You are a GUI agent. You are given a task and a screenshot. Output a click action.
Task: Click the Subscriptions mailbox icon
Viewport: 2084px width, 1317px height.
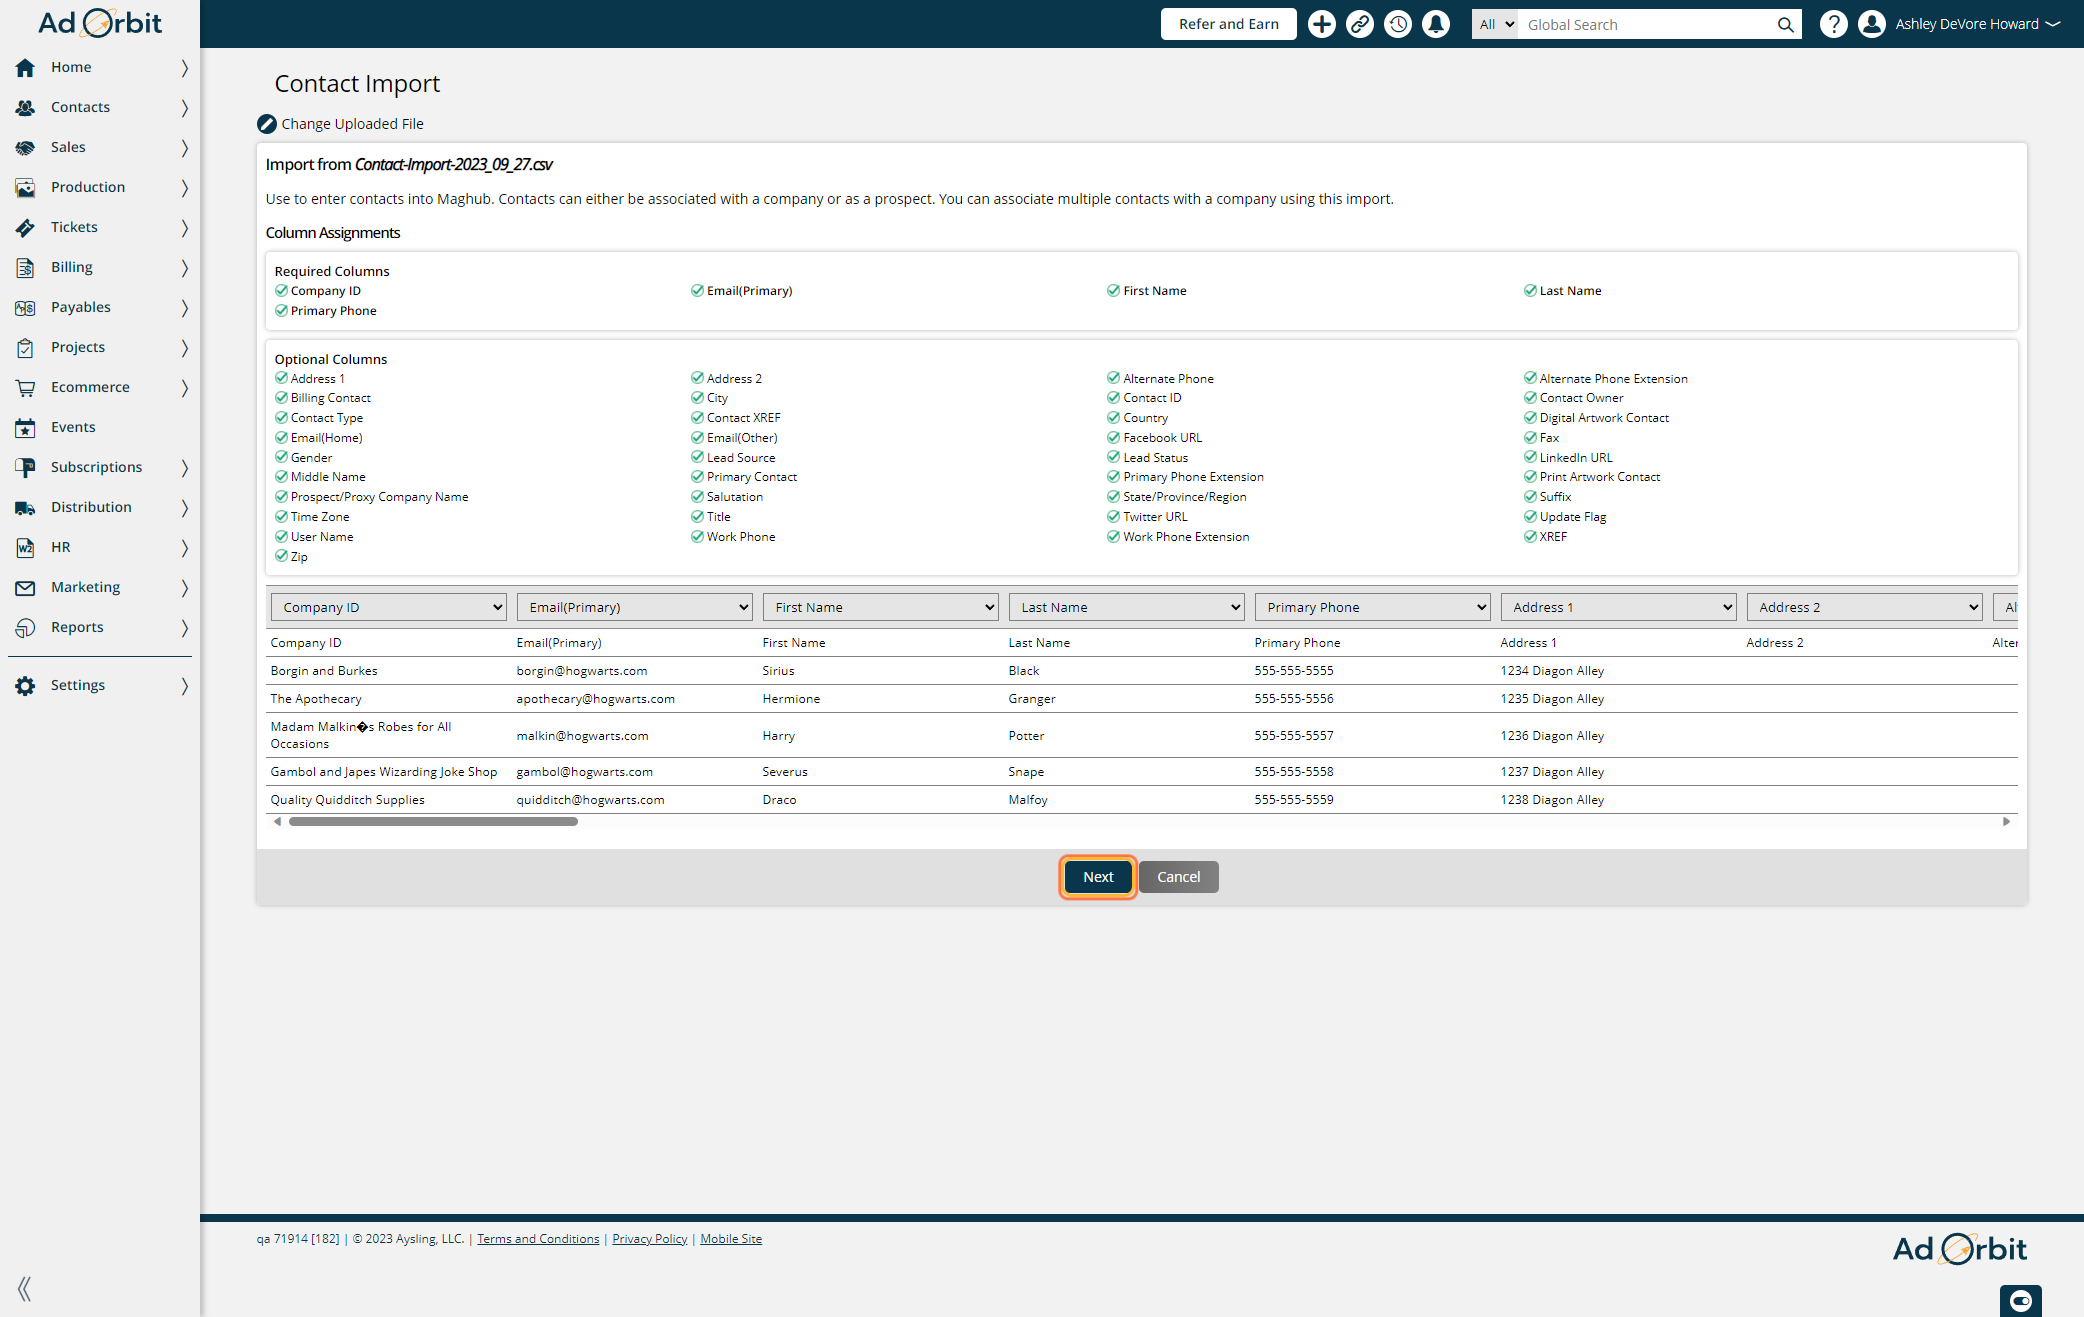tap(25, 468)
